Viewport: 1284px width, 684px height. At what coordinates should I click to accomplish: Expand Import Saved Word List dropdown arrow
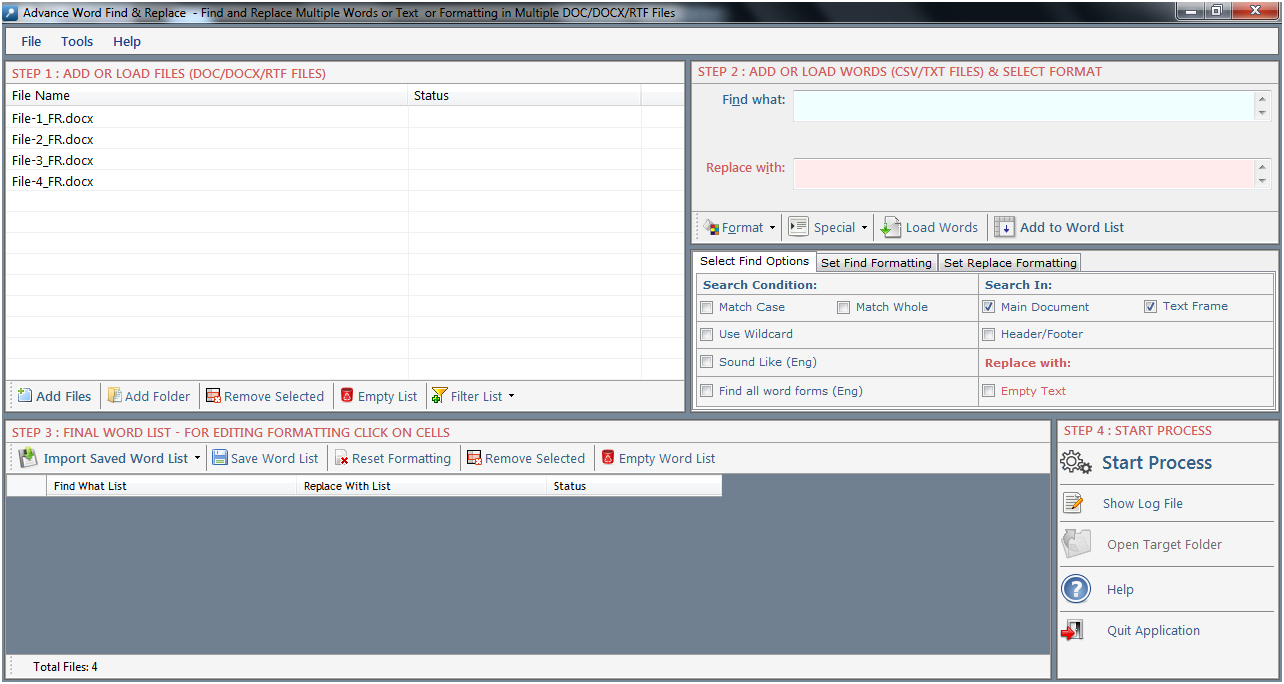197,458
